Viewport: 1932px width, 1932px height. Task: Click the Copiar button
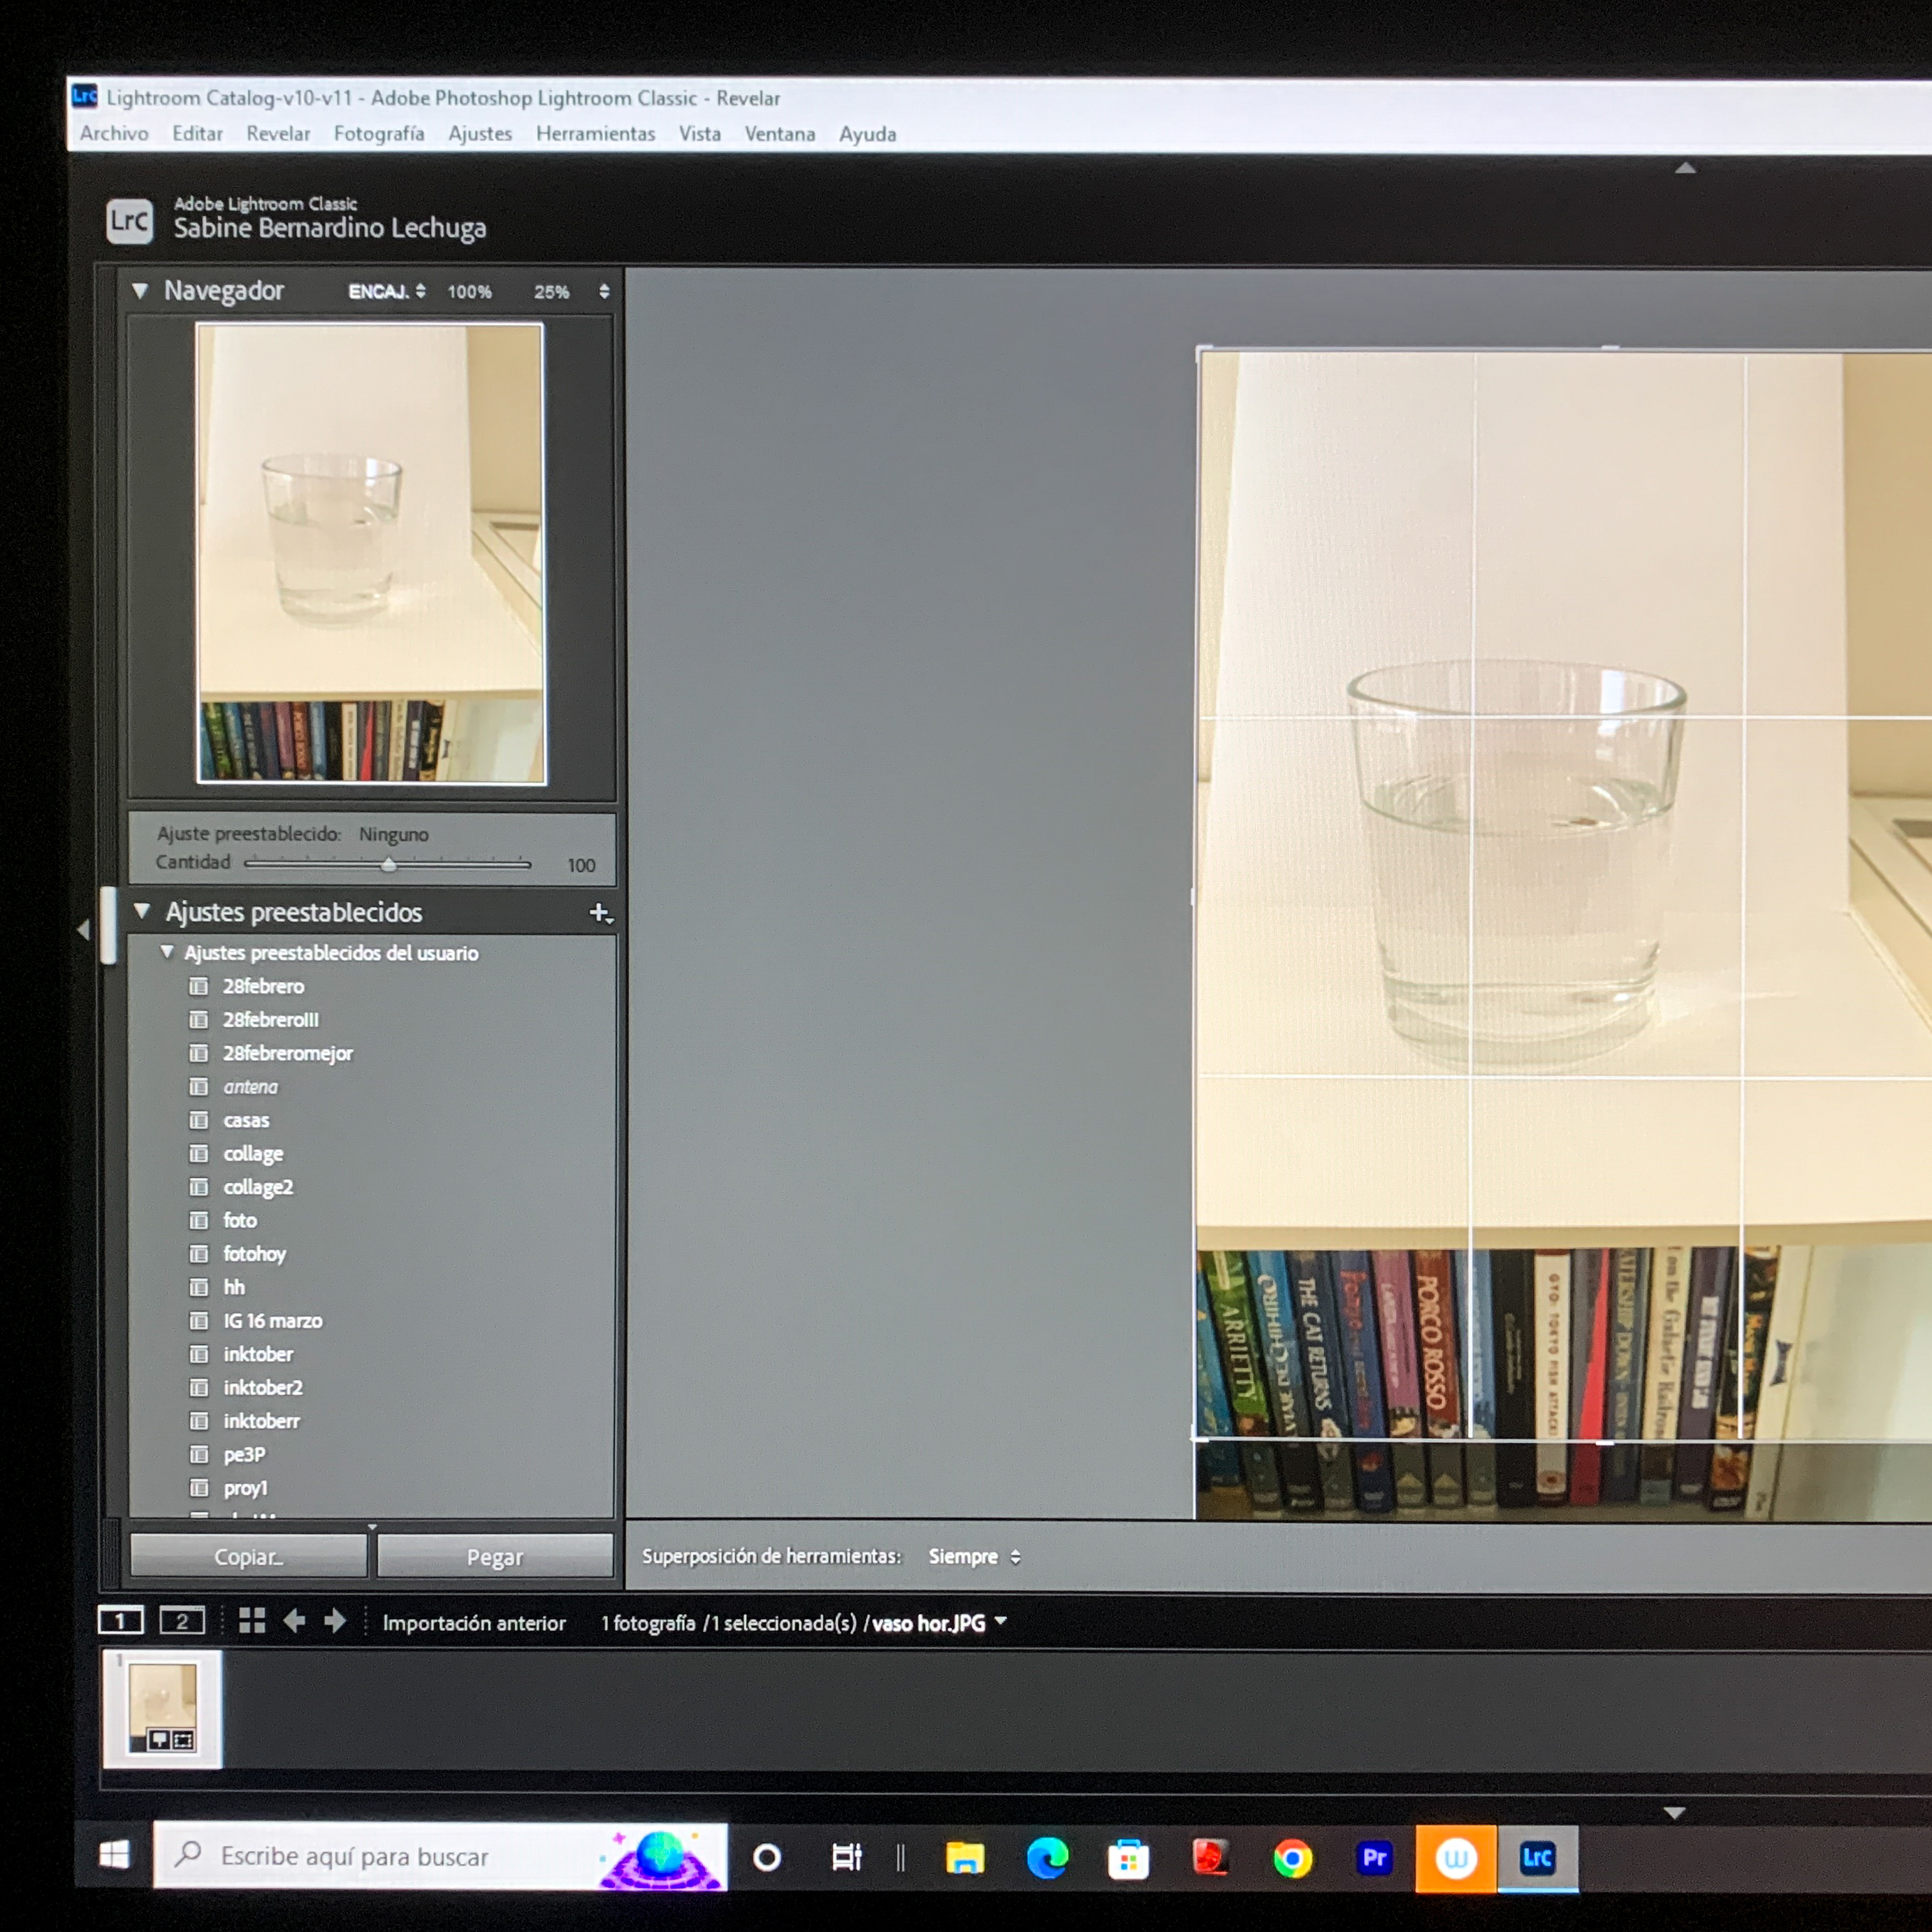(248, 1557)
